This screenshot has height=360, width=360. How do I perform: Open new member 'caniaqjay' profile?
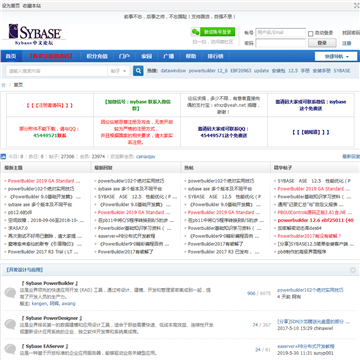[x=145, y=156]
